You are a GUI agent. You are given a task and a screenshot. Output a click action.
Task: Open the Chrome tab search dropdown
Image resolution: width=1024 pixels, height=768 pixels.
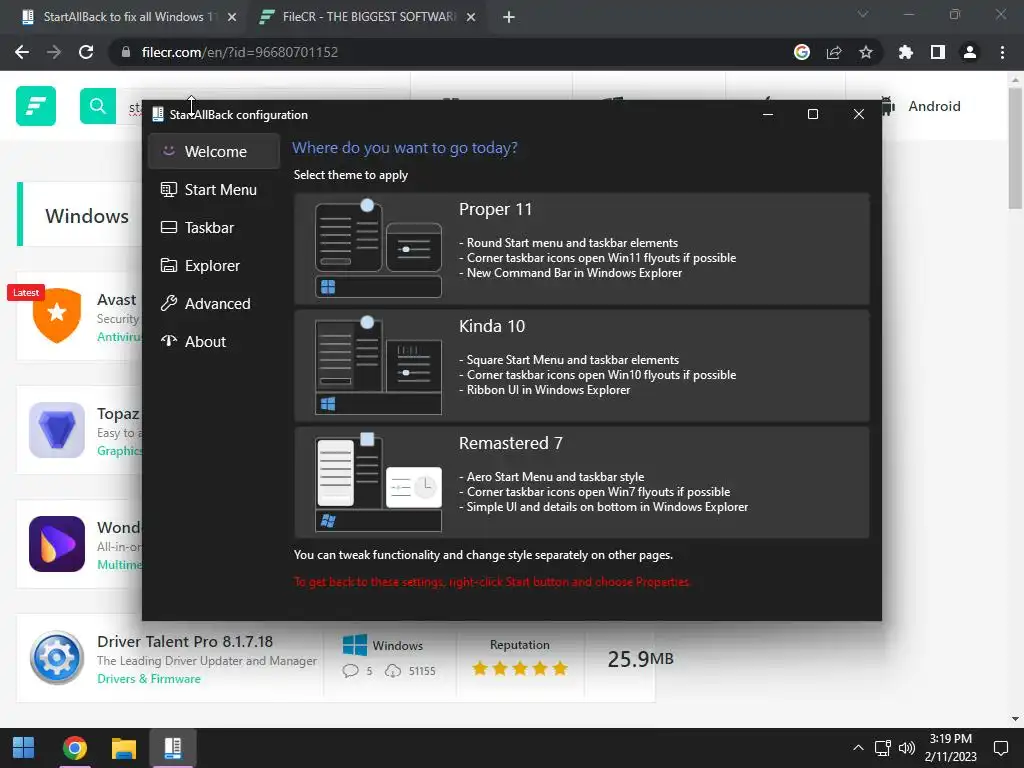[x=863, y=14]
